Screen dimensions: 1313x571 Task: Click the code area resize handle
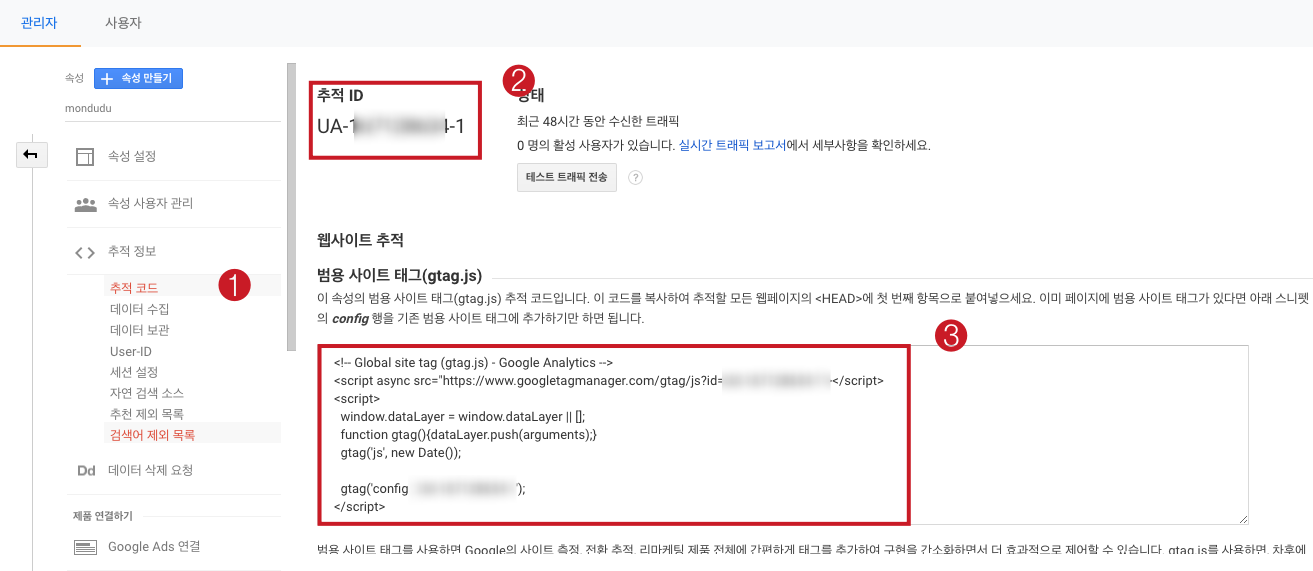1243,519
